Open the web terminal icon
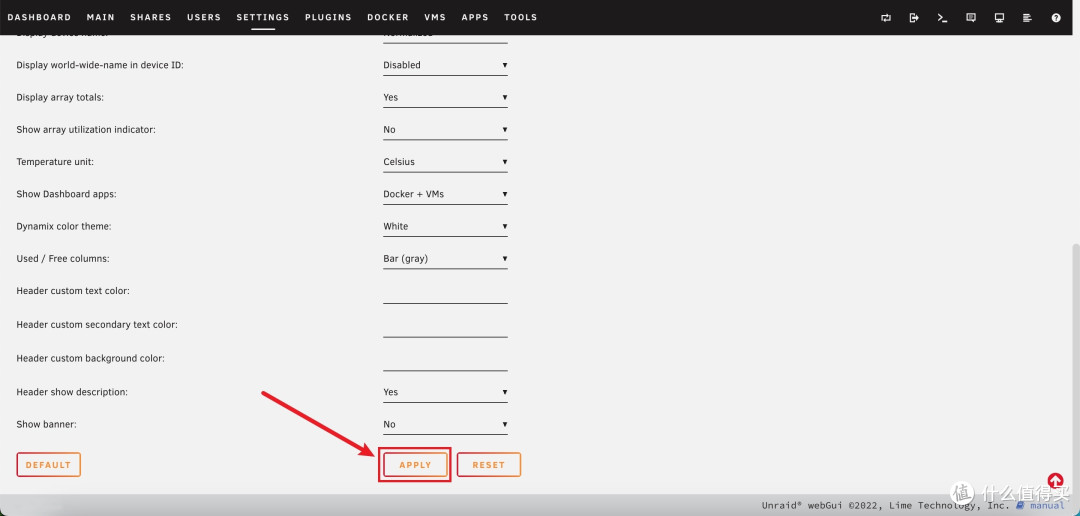The height and width of the screenshot is (516, 1080). [x=942, y=17]
